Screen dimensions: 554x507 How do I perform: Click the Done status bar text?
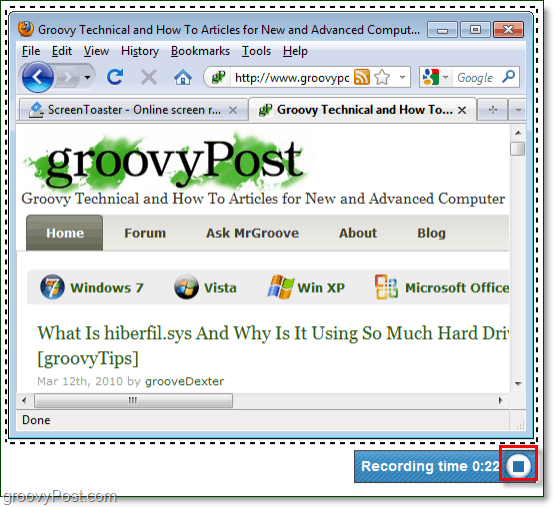pyautogui.click(x=36, y=420)
